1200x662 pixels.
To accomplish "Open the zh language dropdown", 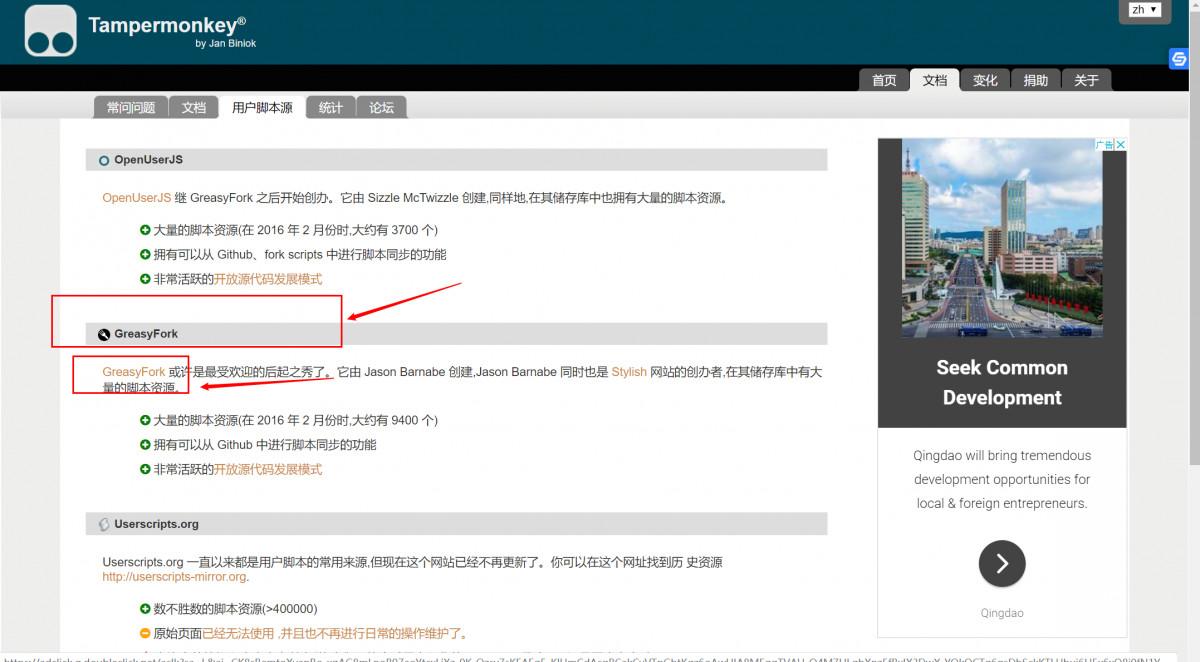I will pyautogui.click(x=1145, y=9).
